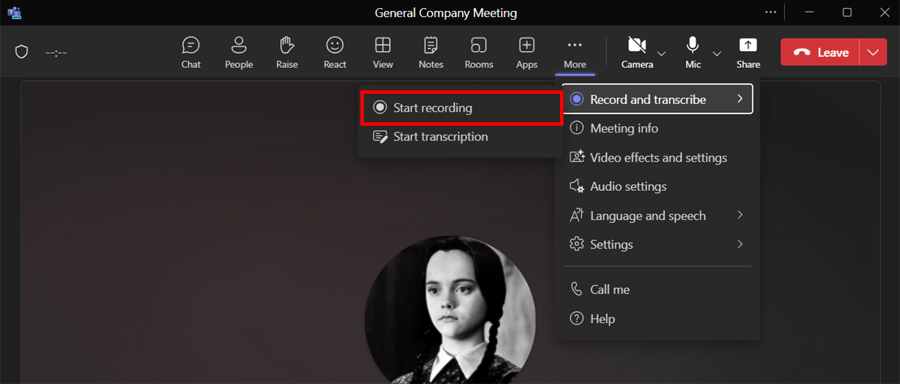The height and width of the screenshot is (384, 900).
Task: Leave the meeting
Action: 820,52
